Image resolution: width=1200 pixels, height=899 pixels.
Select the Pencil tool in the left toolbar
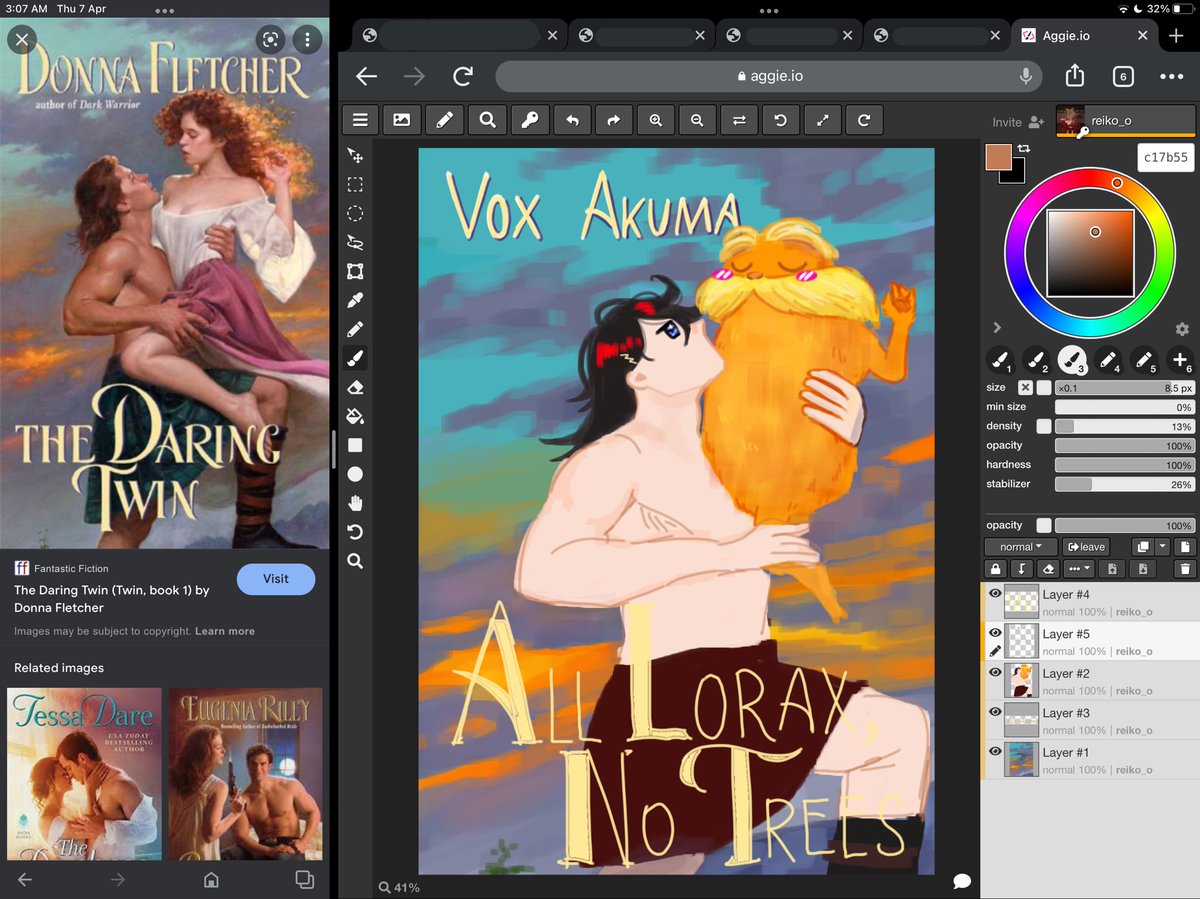tap(355, 329)
